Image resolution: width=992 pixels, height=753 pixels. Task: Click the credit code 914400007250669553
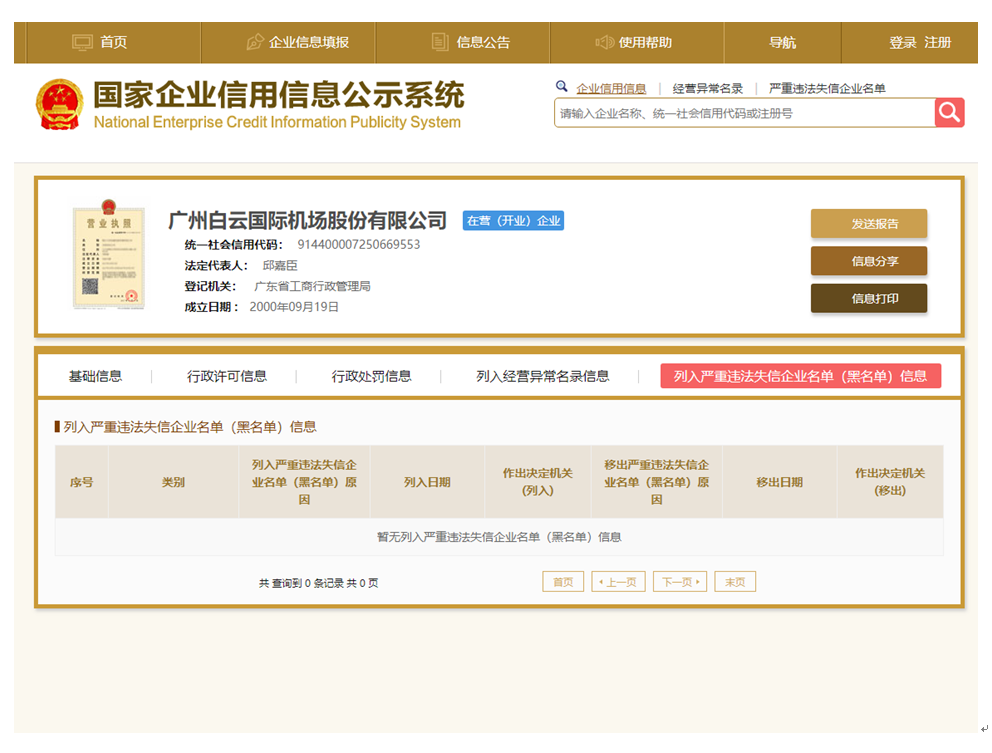359,244
